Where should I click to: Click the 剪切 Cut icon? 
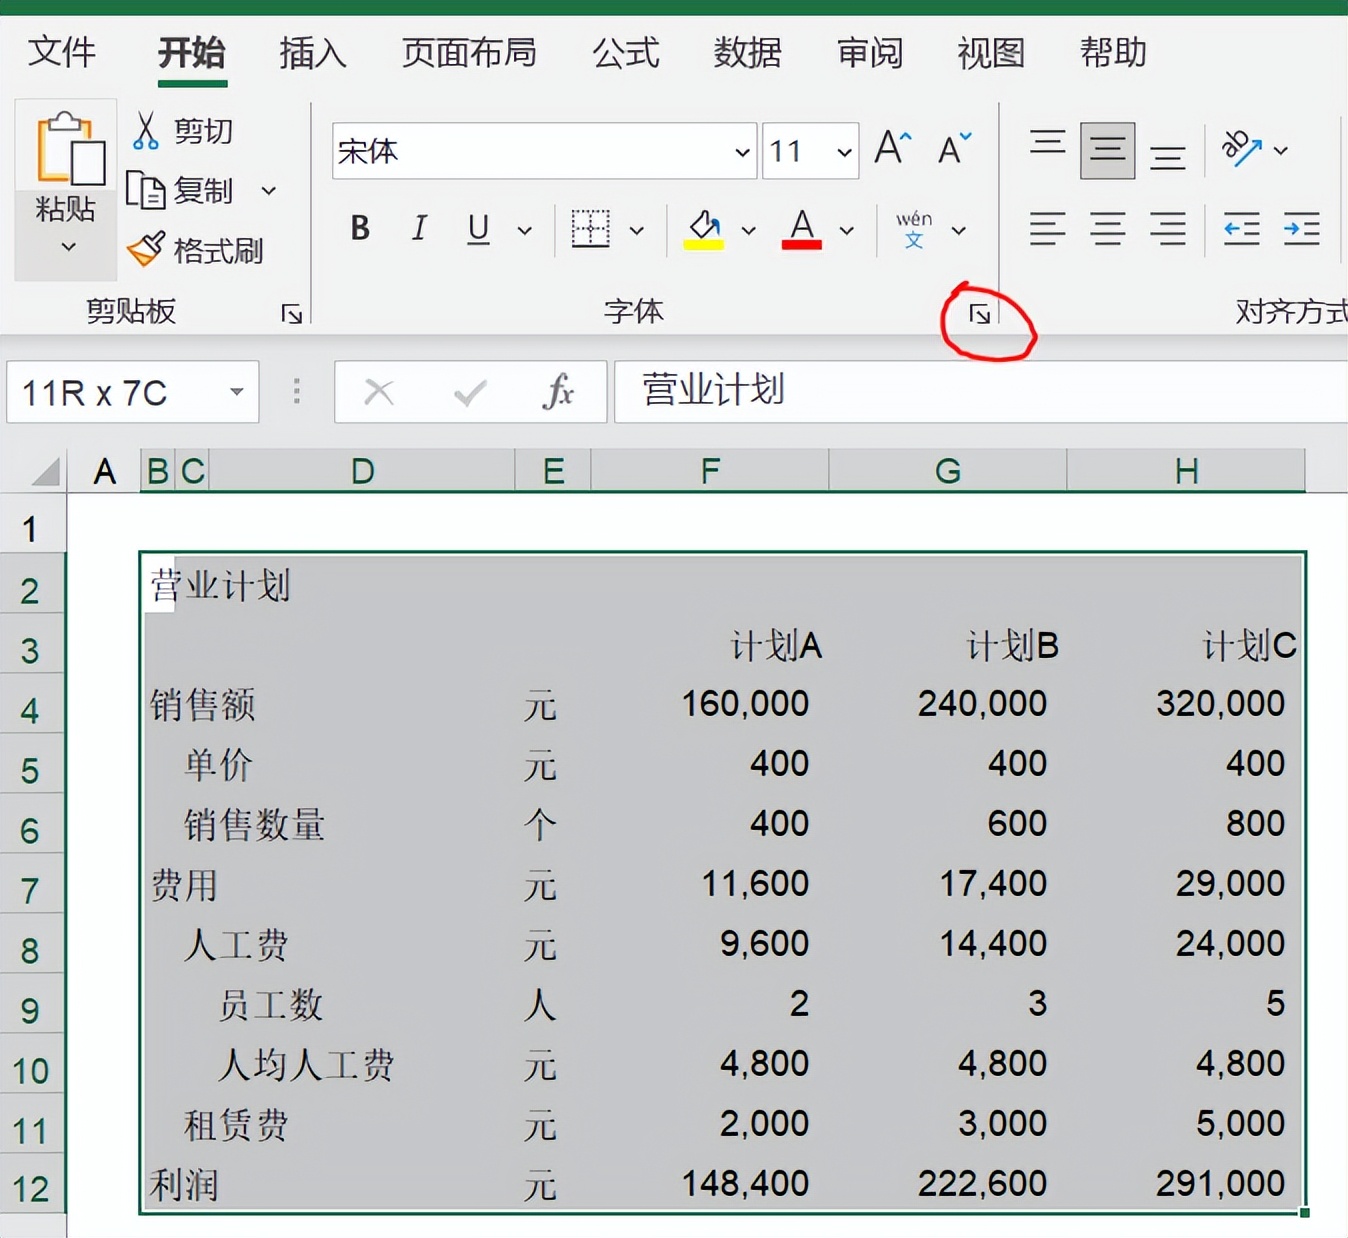147,129
